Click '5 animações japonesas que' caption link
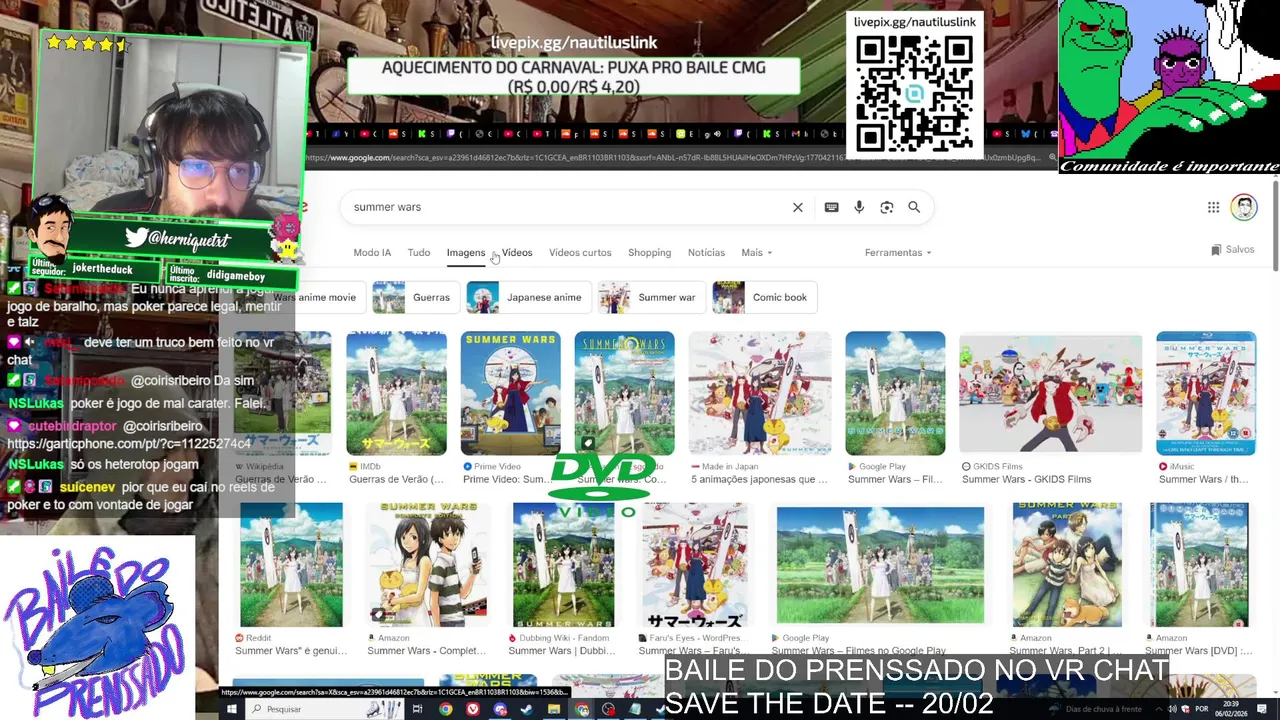The image size is (1280, 720). coord(759,480)
